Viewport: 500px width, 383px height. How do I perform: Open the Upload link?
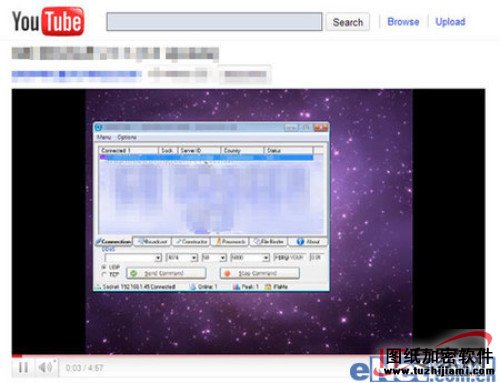point(450,22)
